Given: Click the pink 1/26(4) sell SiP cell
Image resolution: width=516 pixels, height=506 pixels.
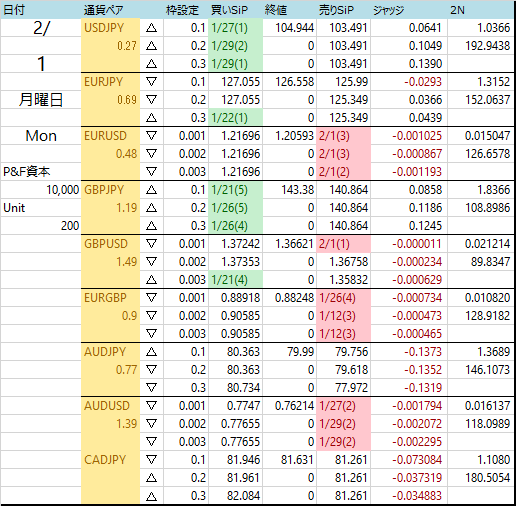Looking at the screenshot, I should click(x=343, y=298).
